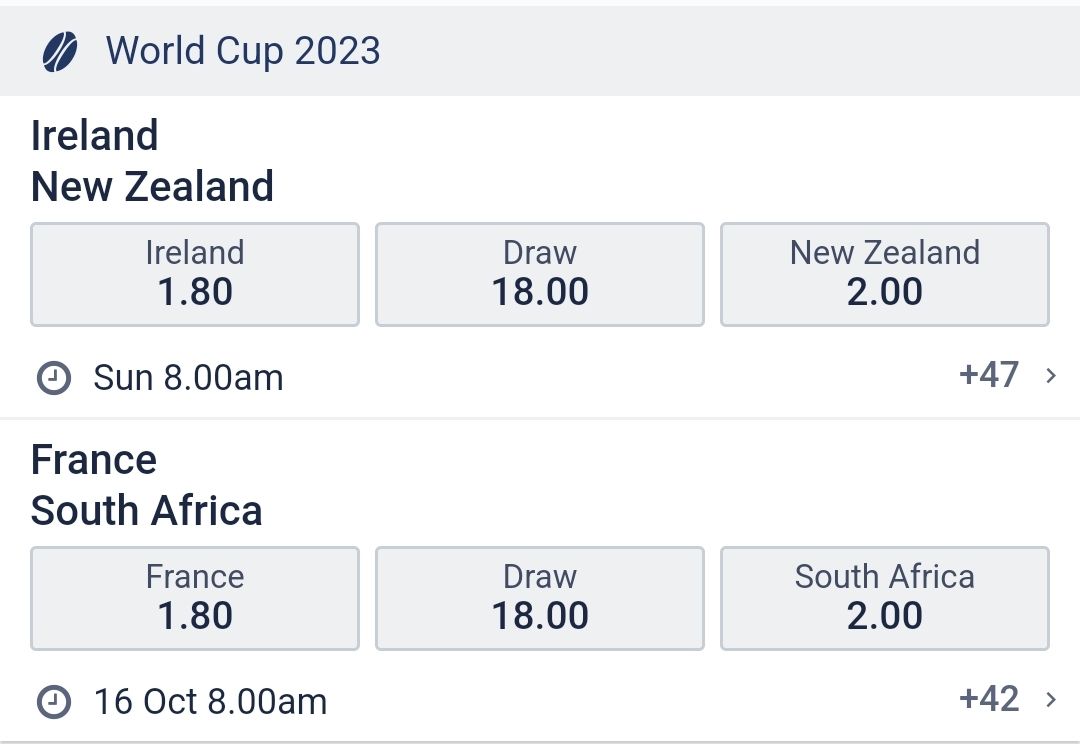
Task: Select Draw for France vs South Africa
Action: point(540,598)
